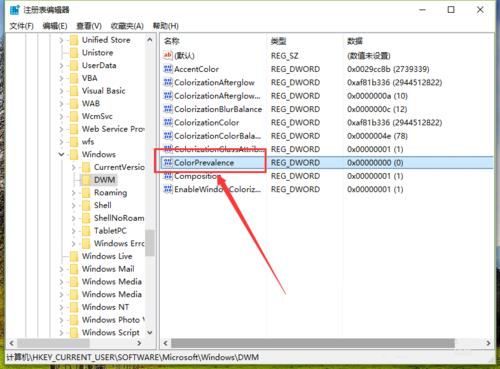Click the Windows Mail folder icon
The width and height of the screenshot is (500, 369).
(74, 269)
